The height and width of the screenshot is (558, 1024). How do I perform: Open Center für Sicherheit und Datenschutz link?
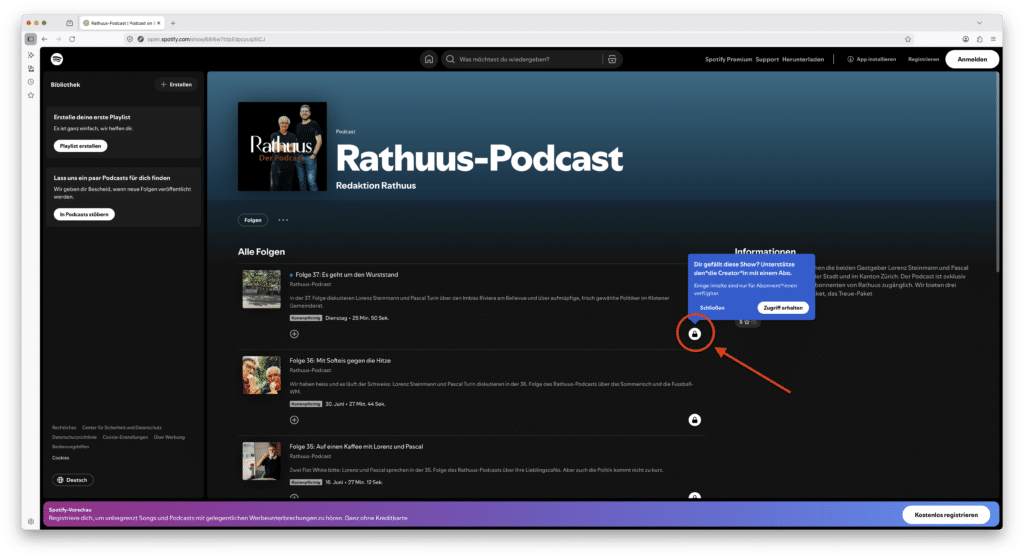(121, 427)
